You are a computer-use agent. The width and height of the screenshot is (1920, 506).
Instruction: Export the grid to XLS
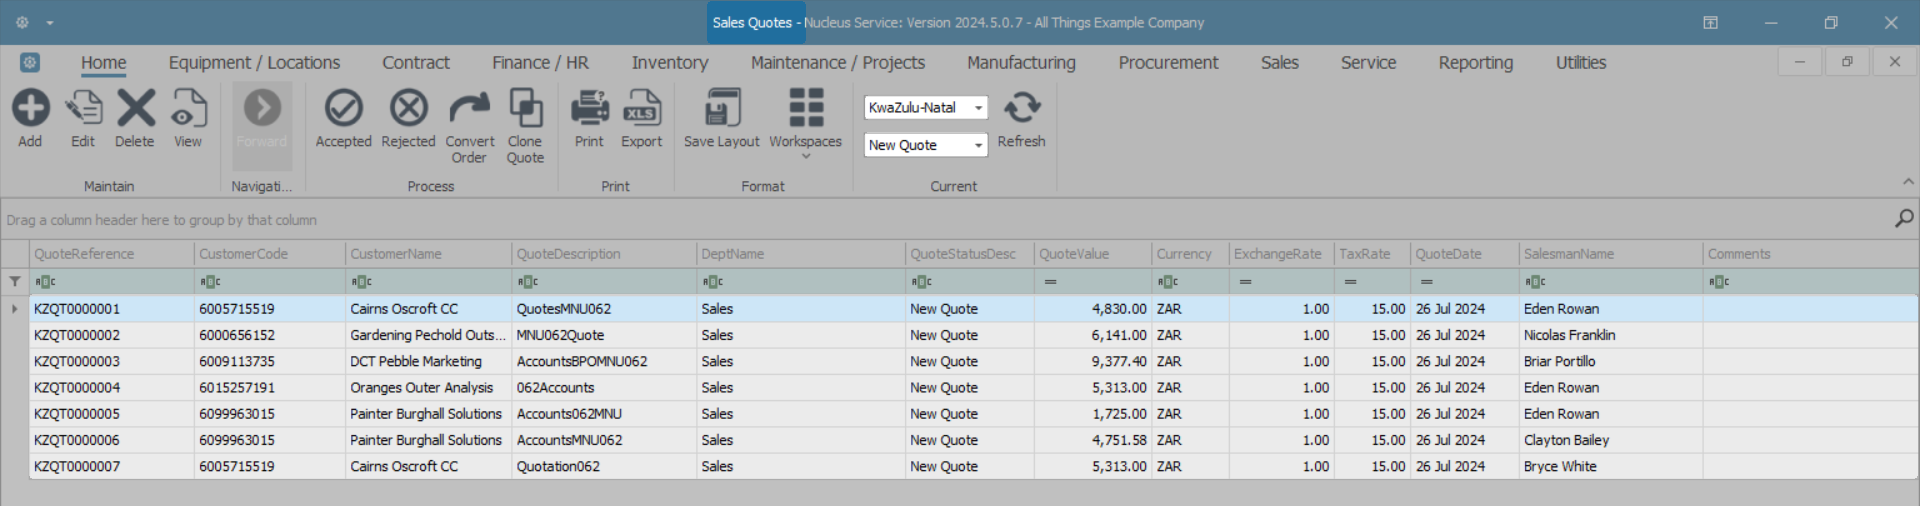[641, 109]
